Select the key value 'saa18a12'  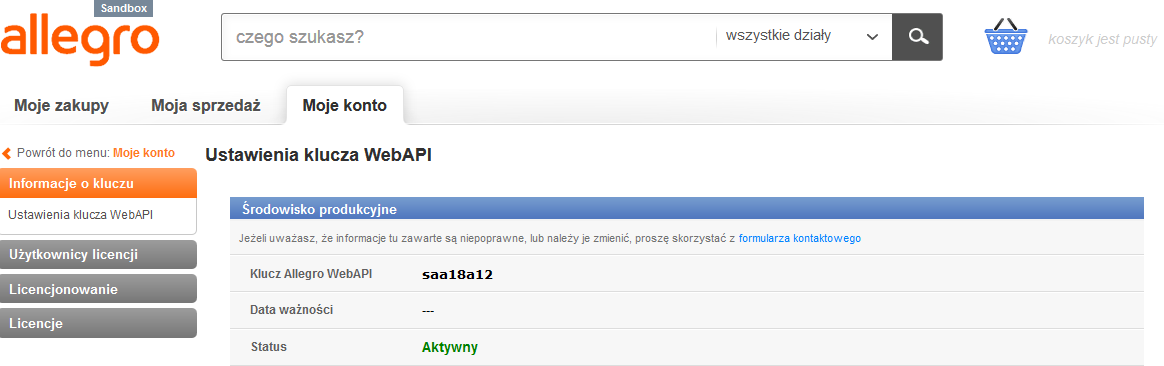click(x=457, y=275)
